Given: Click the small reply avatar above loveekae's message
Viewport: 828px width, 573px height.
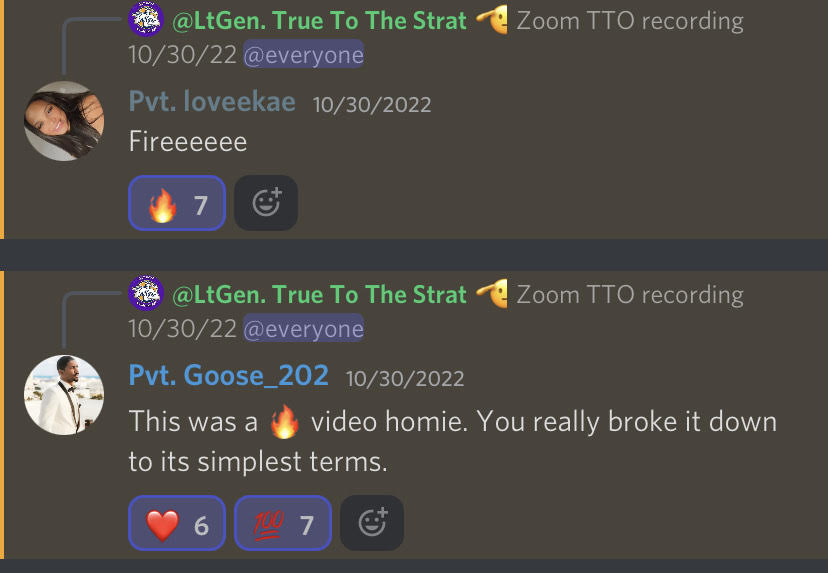Looking at the screenshot, I should pos(146,19).
